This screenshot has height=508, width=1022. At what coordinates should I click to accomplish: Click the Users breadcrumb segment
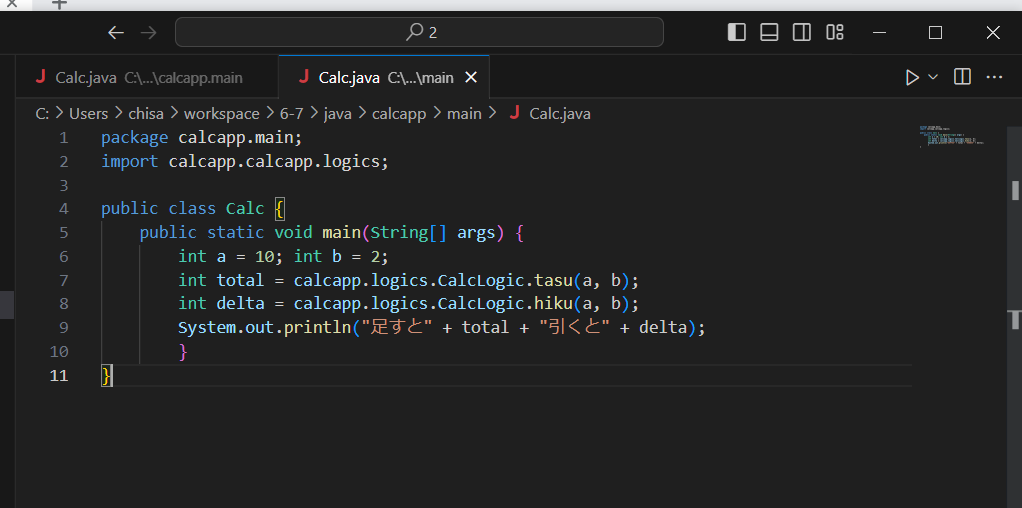pos(88,113)
